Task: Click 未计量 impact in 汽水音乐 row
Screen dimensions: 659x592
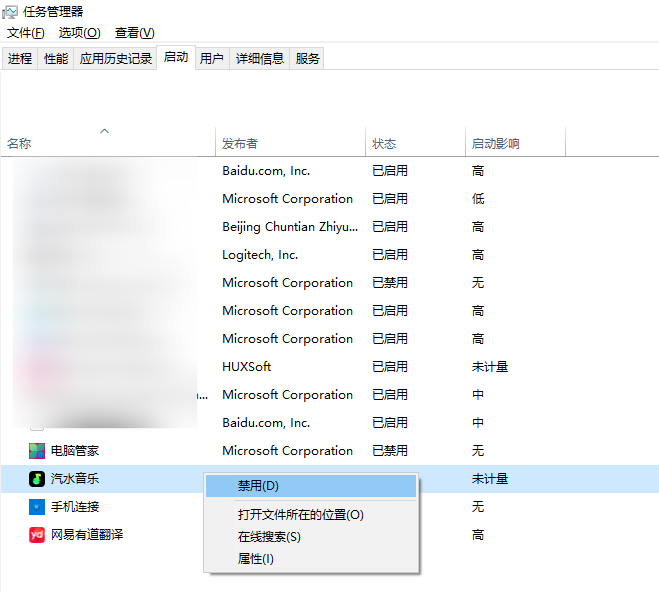Action: [x=490, y=479]
